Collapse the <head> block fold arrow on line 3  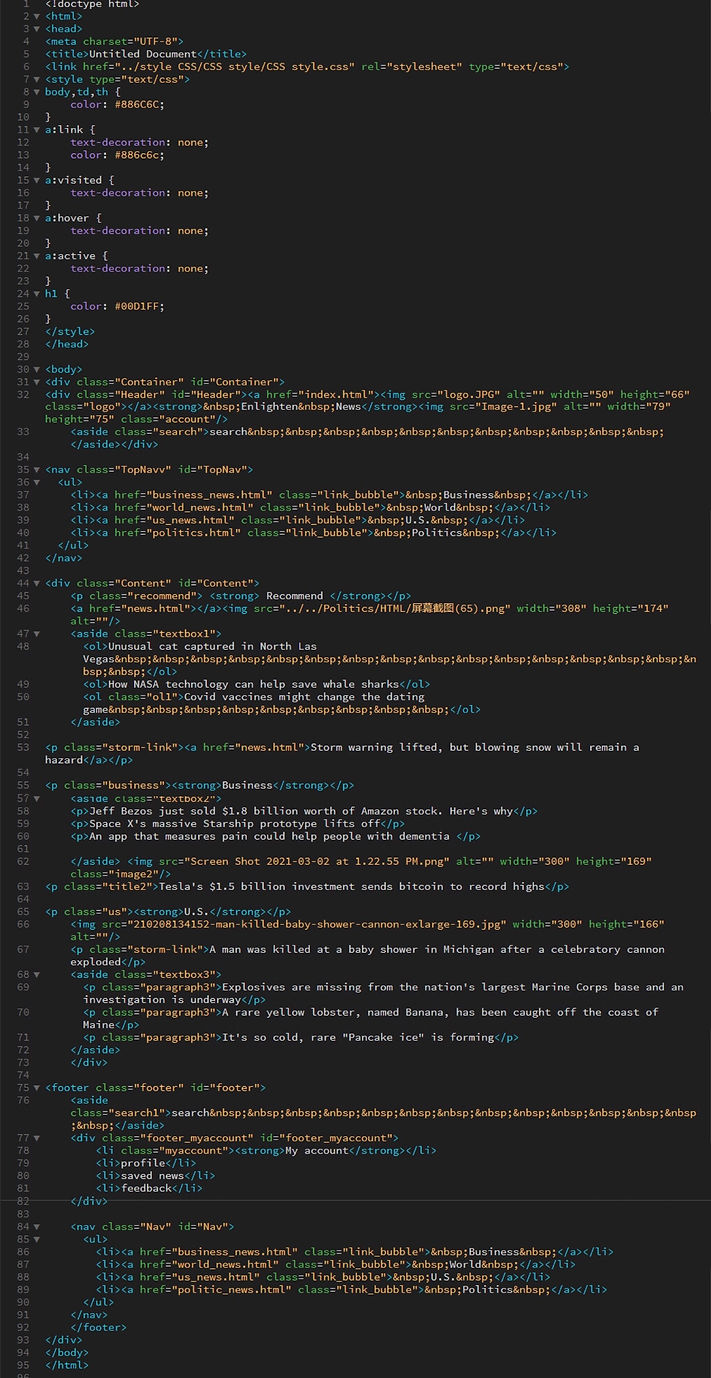click(x=37, y=29)
